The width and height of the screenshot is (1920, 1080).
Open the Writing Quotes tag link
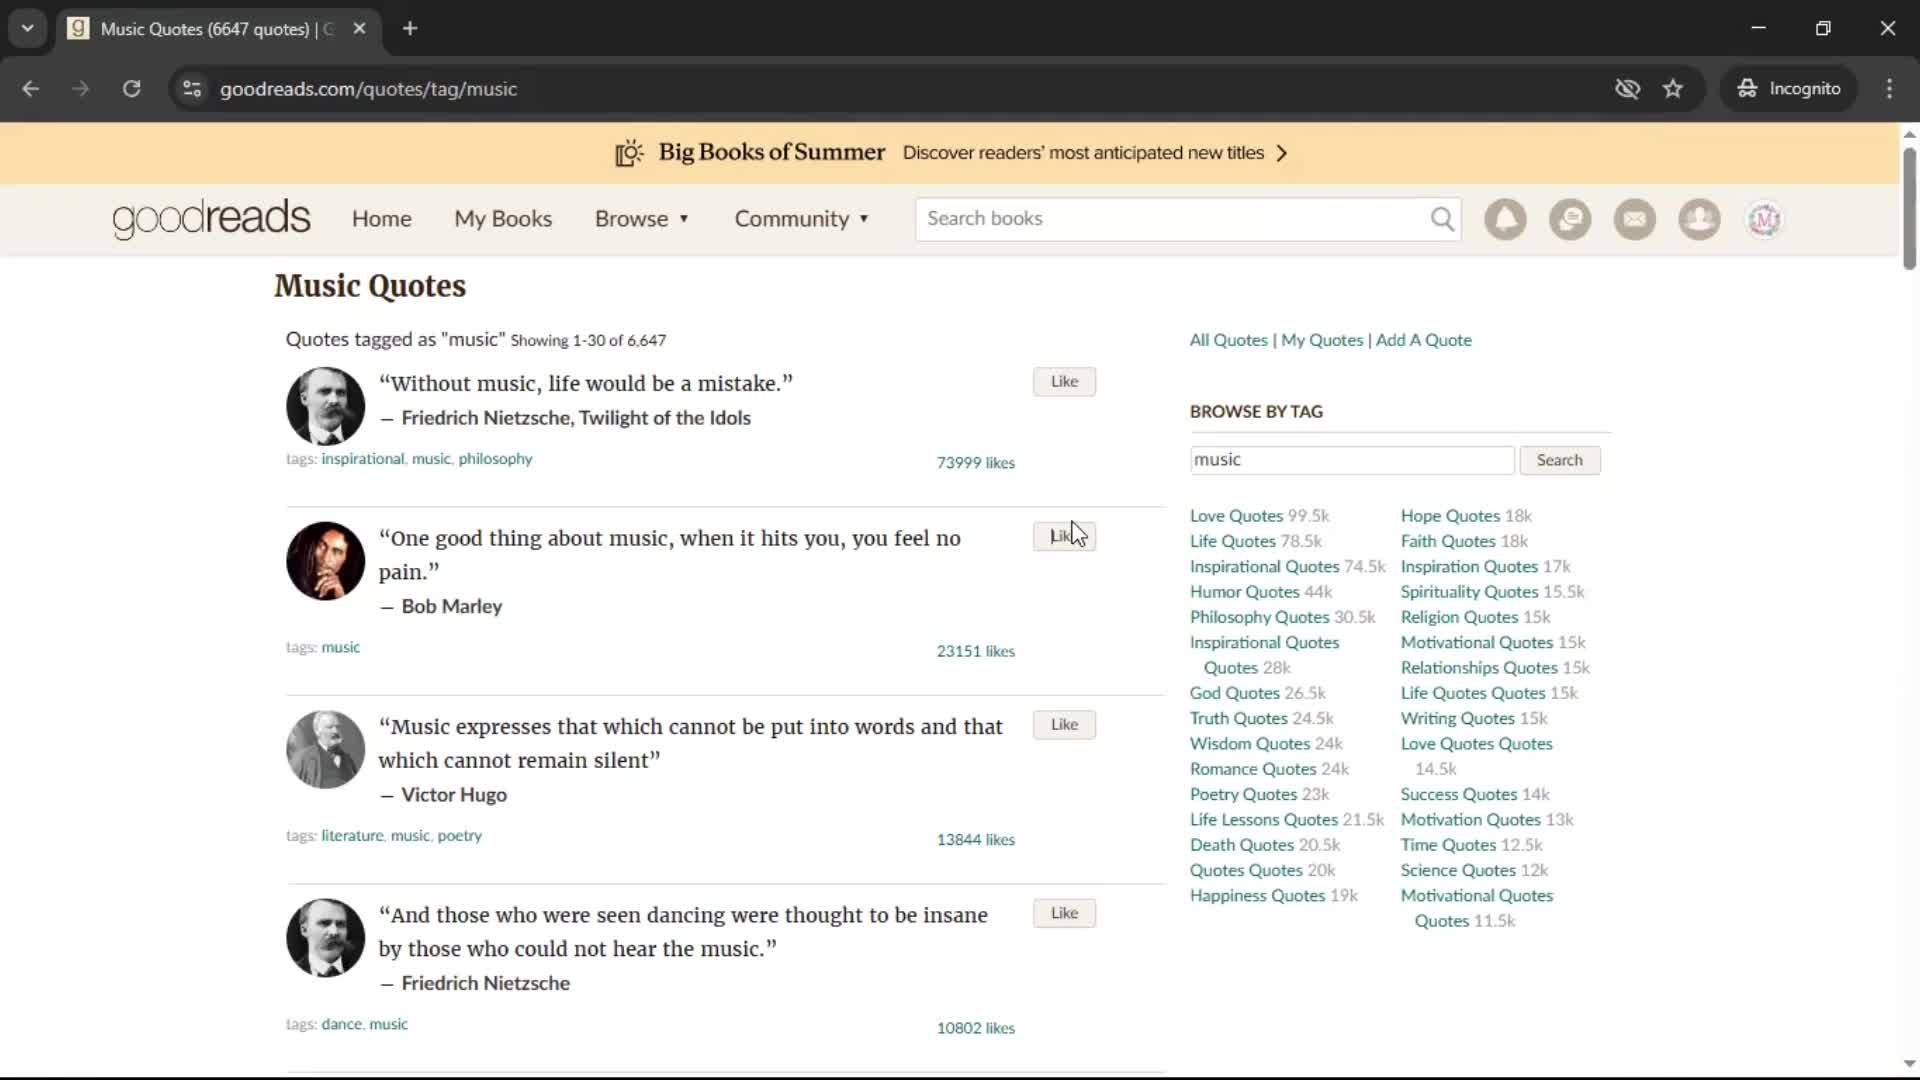(1457, 719)
